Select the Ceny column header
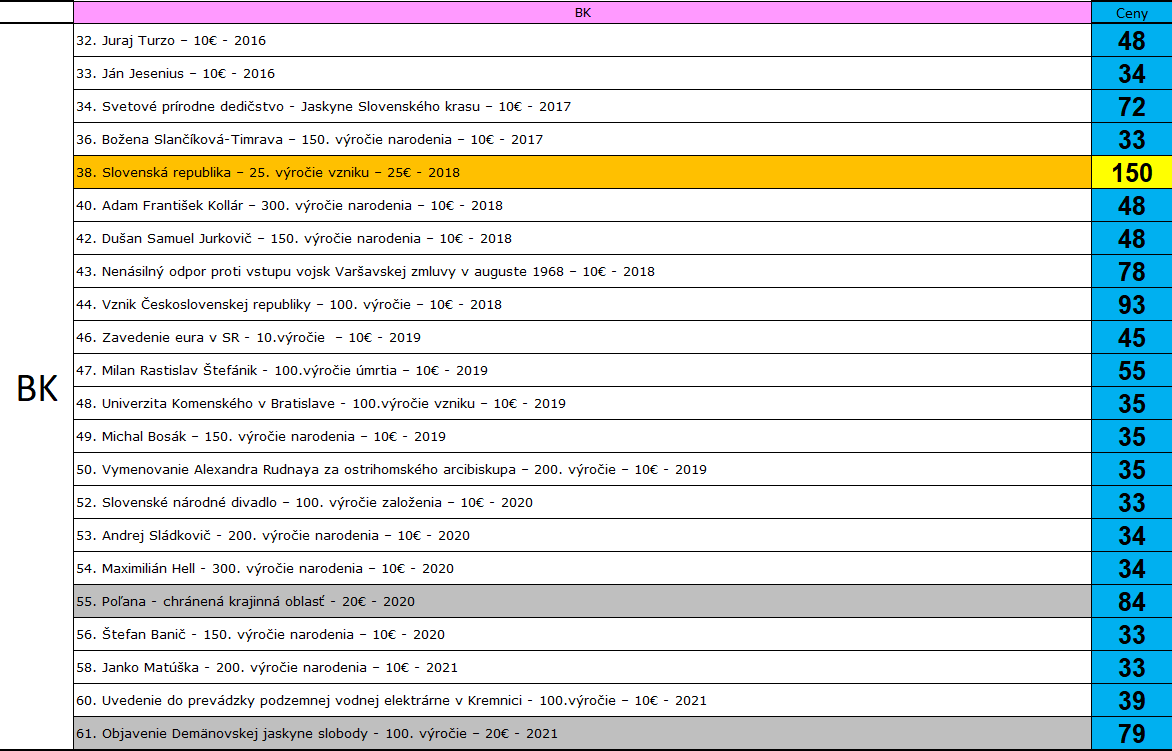Viewport: 1172px width, 751px height. coord(1131,13)
